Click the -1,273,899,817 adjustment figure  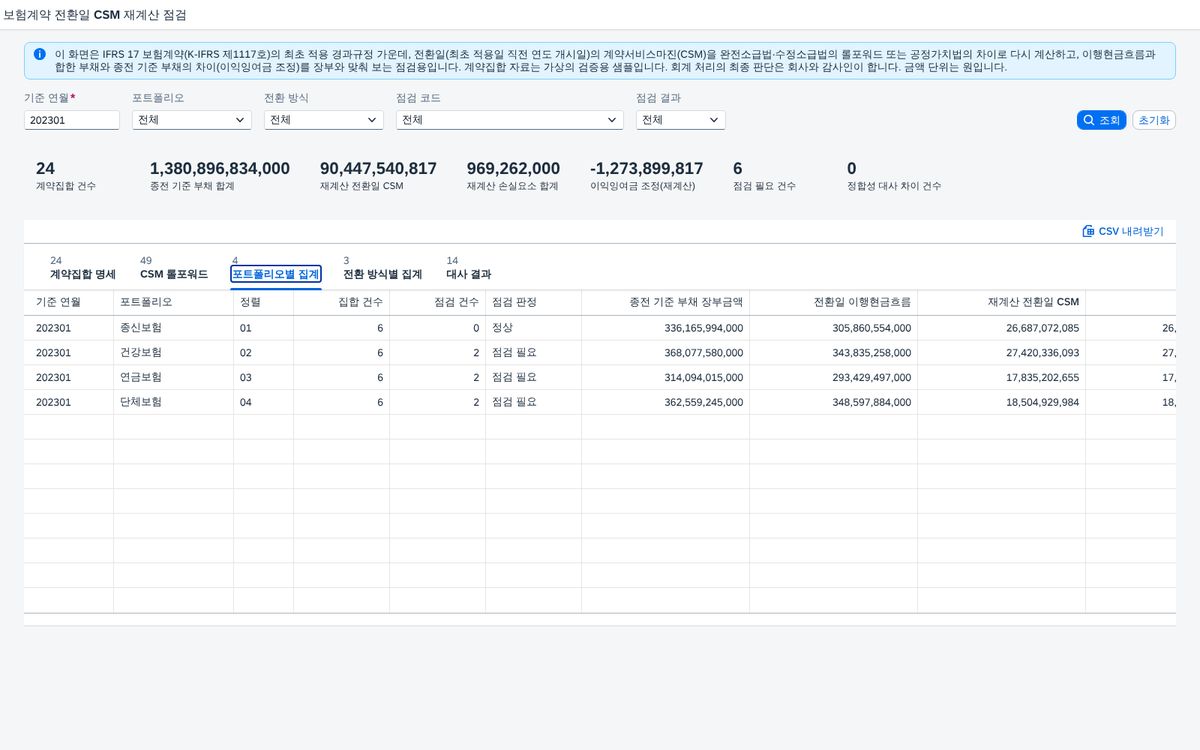pyautogui.click(x=647, y=168)
